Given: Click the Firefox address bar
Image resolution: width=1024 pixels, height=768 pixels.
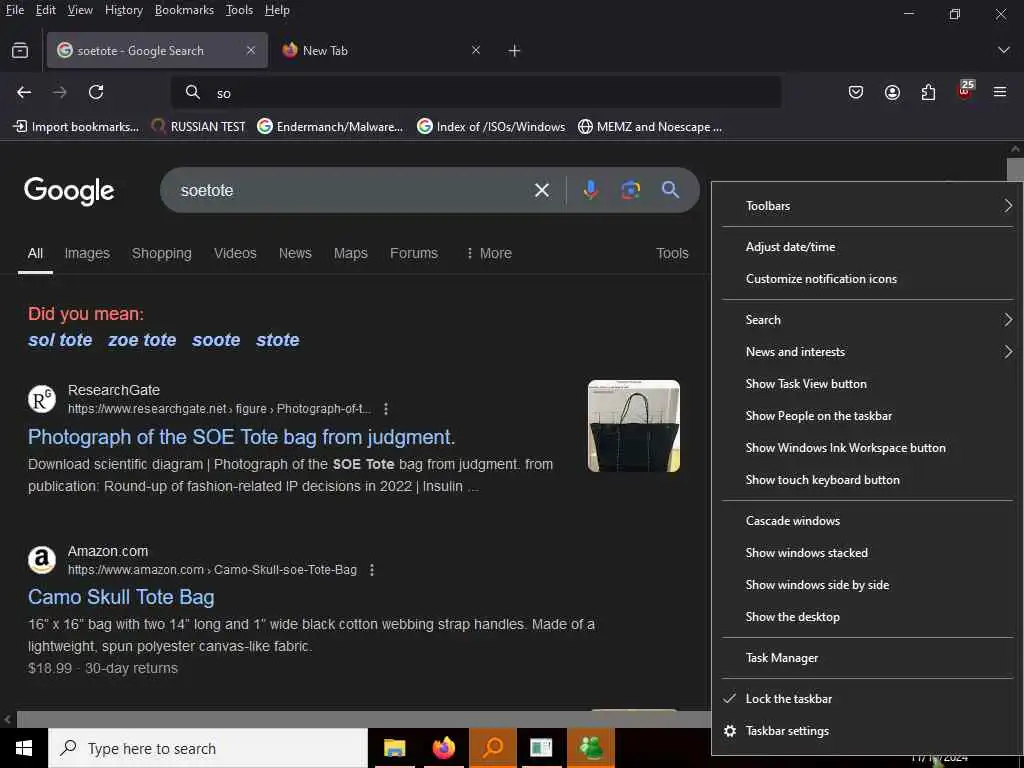Looking at the screenshot, I should [477, 93].
